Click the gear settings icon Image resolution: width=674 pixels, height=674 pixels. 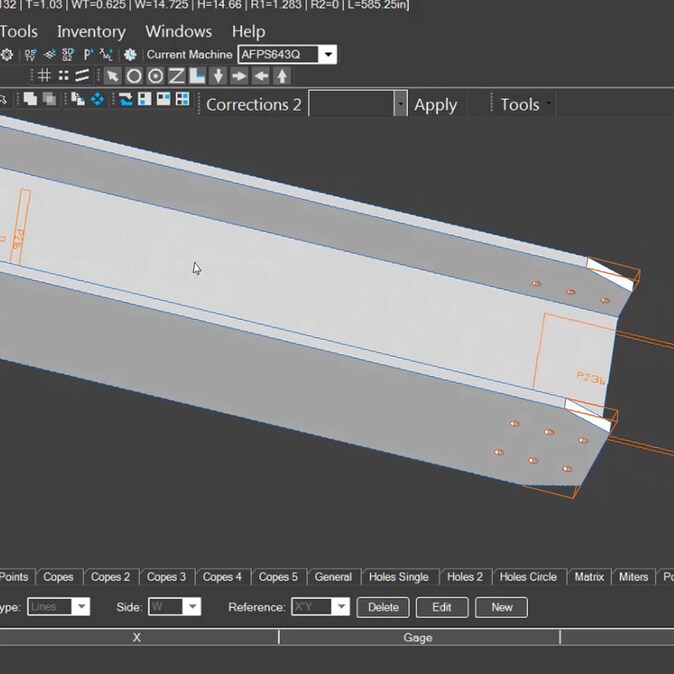[x=7, y=55]
